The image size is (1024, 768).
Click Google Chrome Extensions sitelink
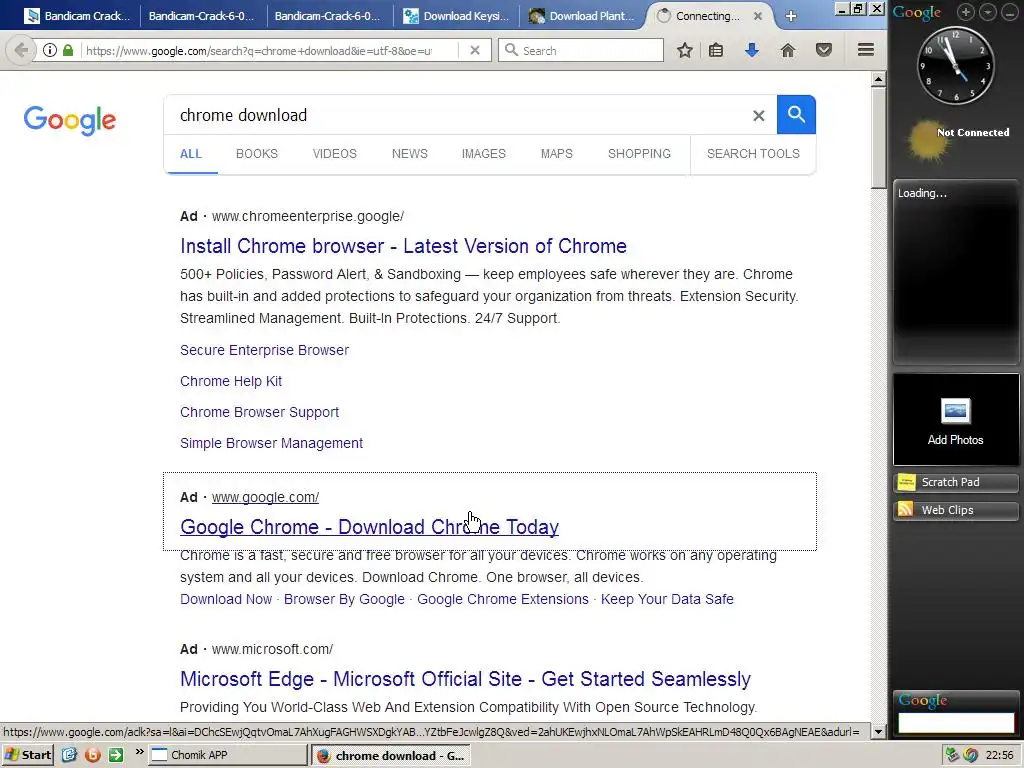pyautogui.click(x=503, y=599)
